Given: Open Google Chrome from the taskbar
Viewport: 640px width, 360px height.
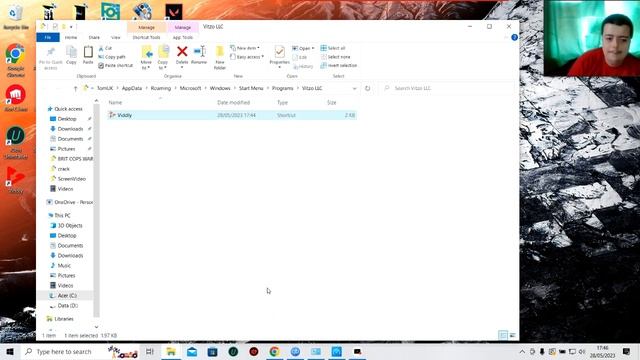Looking at the screenshot, I should (274, 351).
